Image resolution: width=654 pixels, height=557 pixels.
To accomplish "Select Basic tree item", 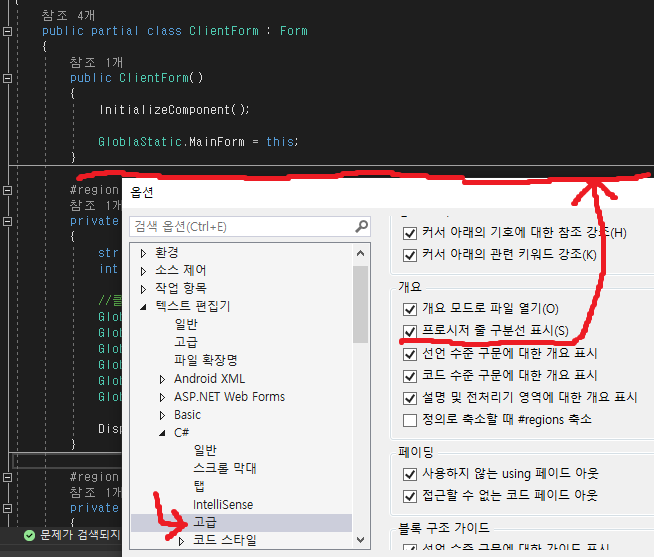I will click(x=187, y=415).
